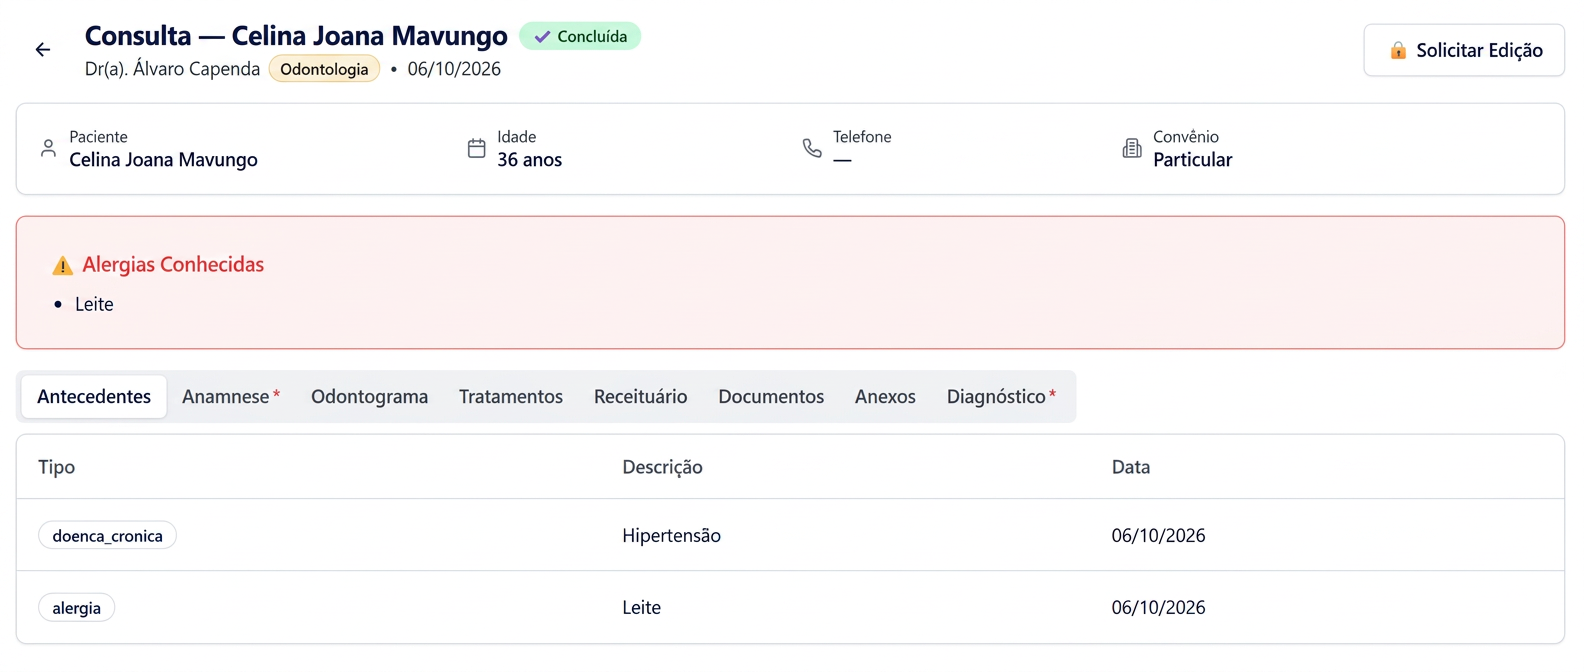This screenshot has height=672, width=1584.
Task: Click the patient person icon
Action: click(x=48, y=148)
